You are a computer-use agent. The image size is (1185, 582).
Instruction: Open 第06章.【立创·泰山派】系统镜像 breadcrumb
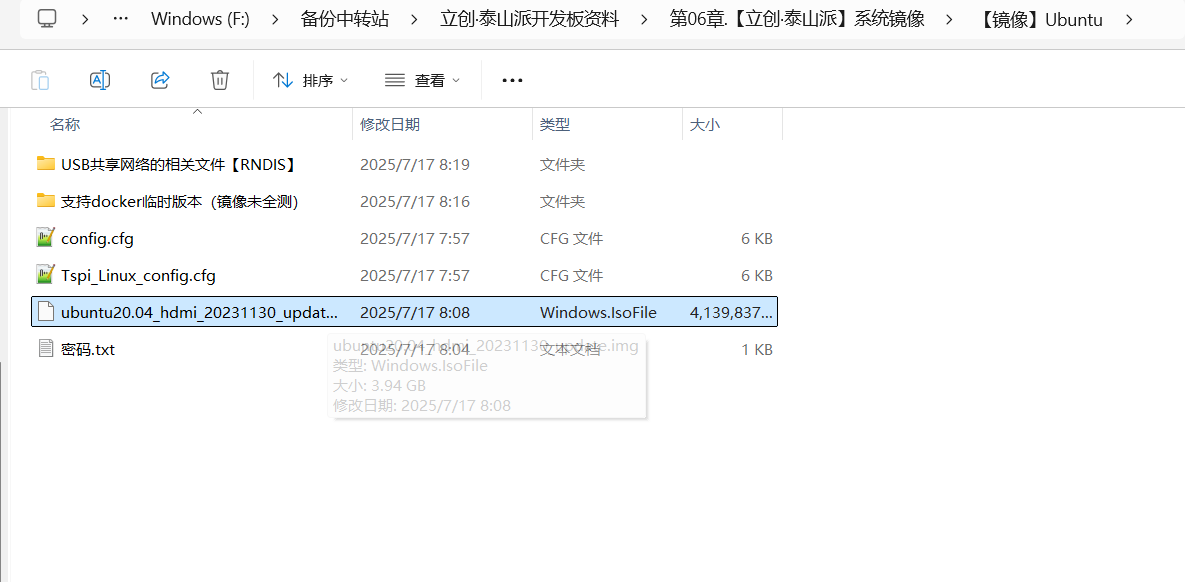[x=797, y=19]
